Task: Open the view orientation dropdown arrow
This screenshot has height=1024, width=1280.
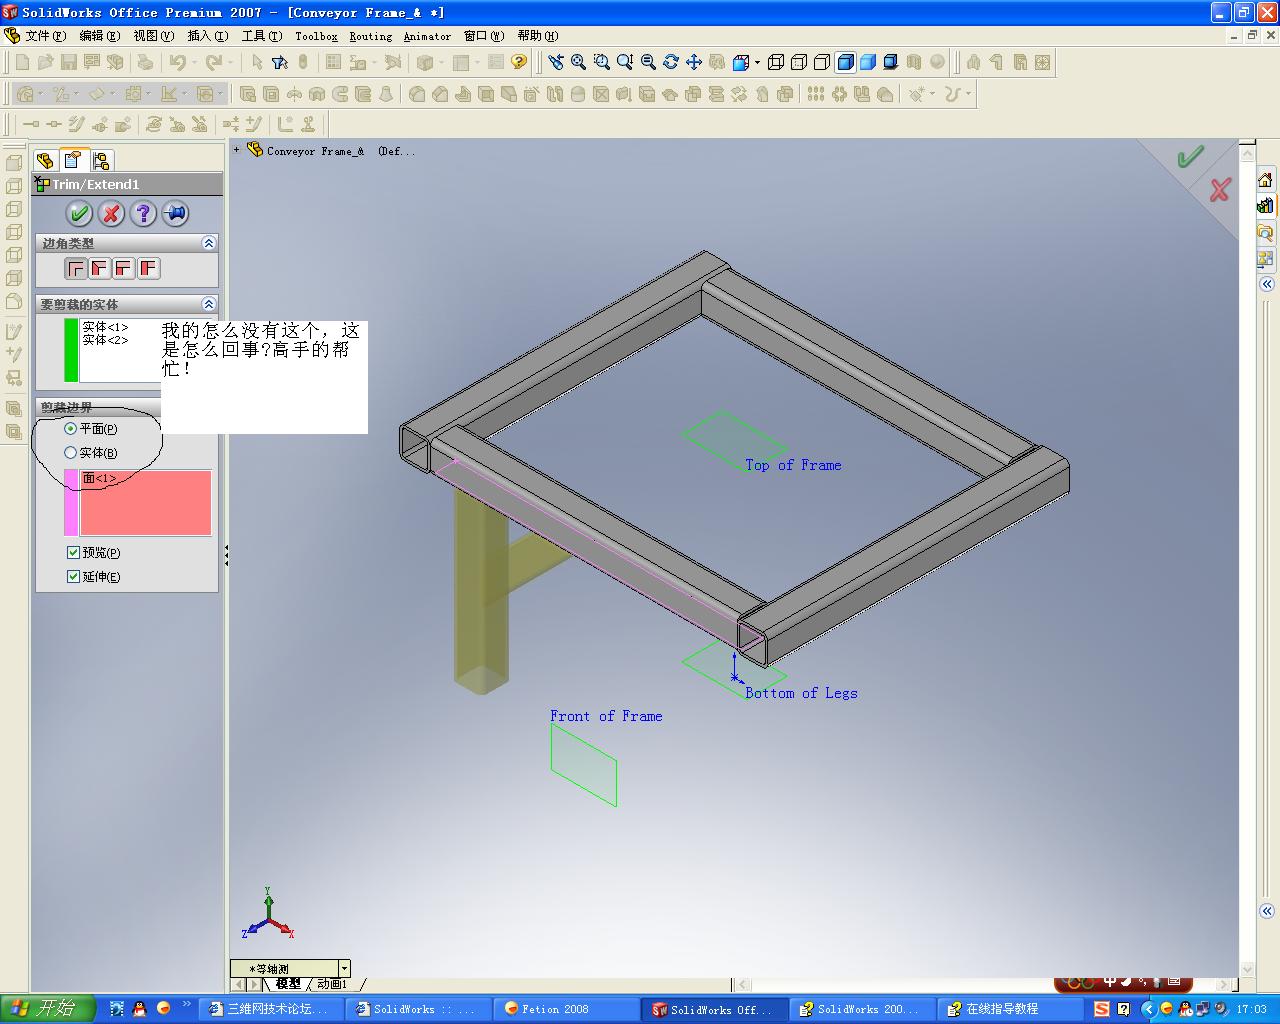Action: click(x=757, y=63)
